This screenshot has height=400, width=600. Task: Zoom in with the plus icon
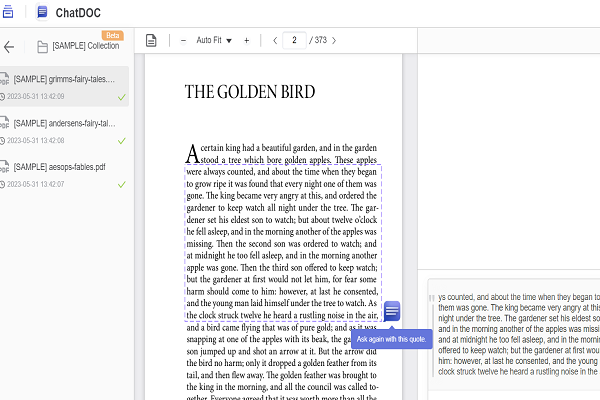[x=246, y=40]
